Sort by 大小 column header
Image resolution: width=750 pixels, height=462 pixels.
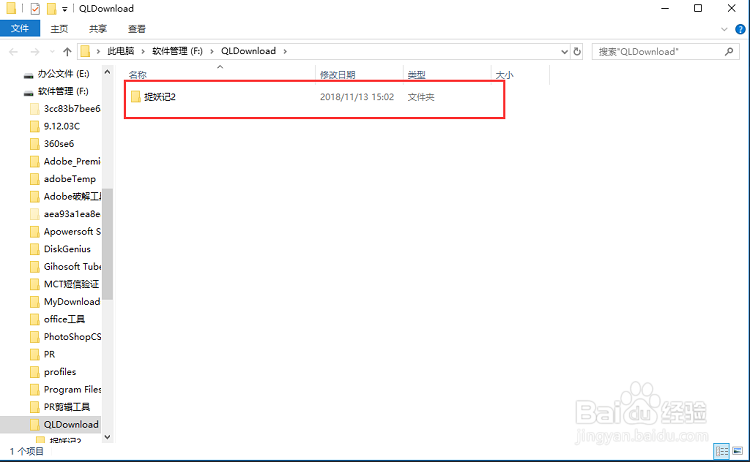504,75
